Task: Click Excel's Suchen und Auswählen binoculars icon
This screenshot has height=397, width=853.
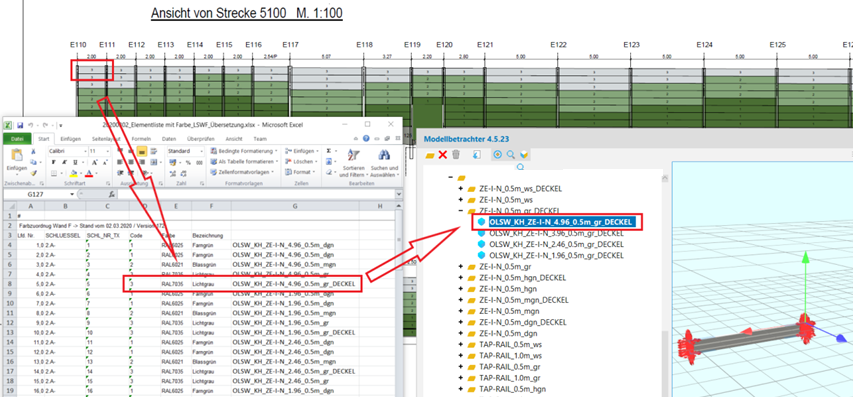Action: [385, 156]
